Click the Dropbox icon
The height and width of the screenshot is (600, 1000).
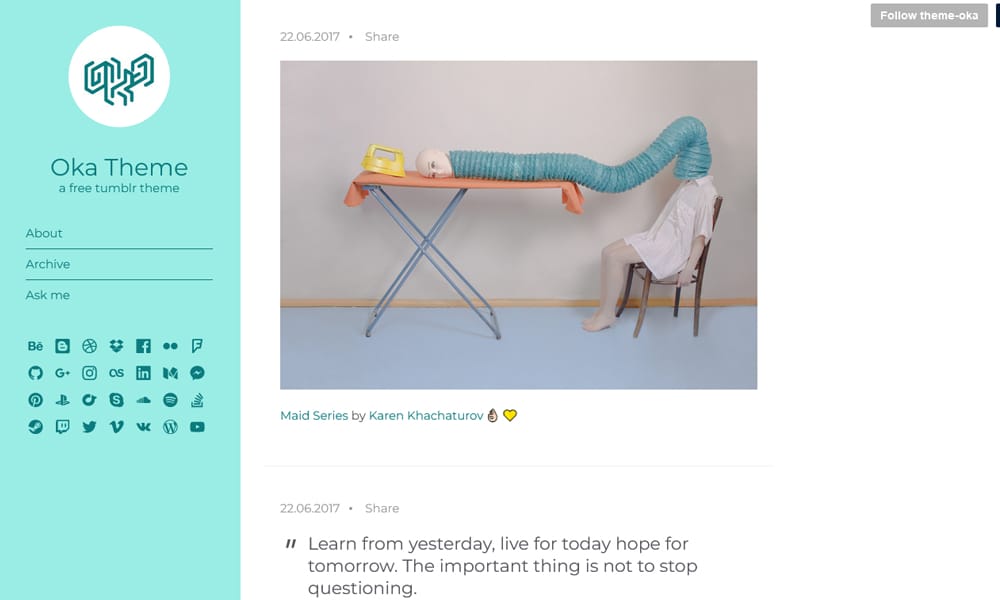coord(116,346)
